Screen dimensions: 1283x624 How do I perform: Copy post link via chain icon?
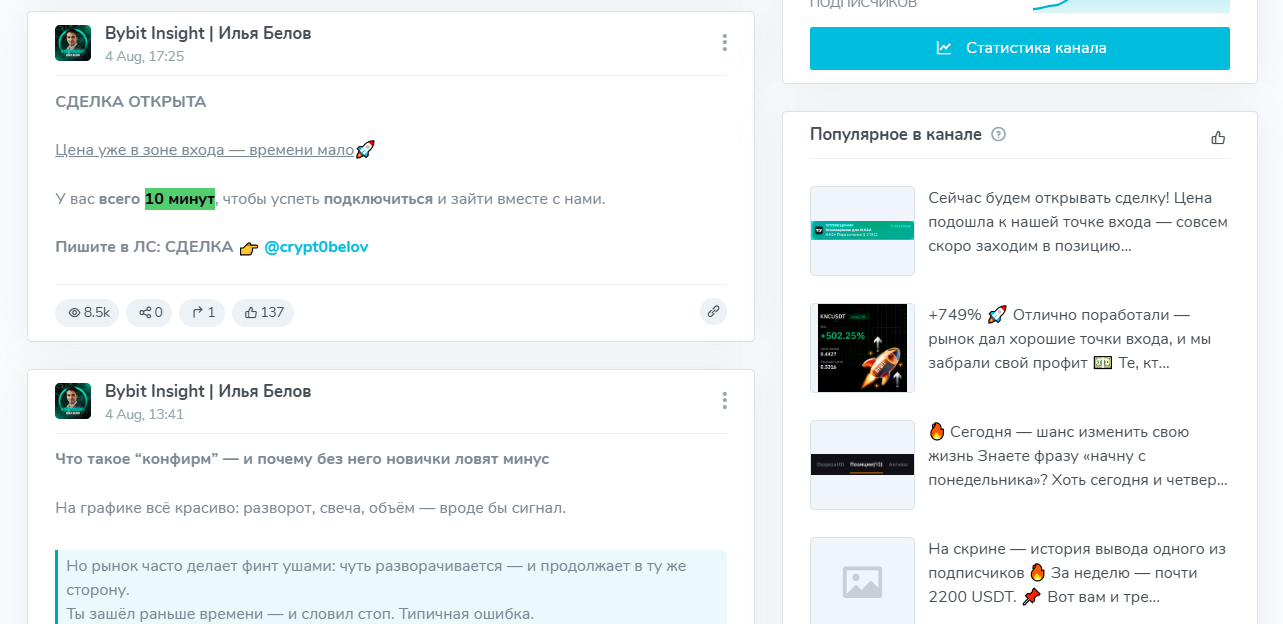tap(713, 311)
